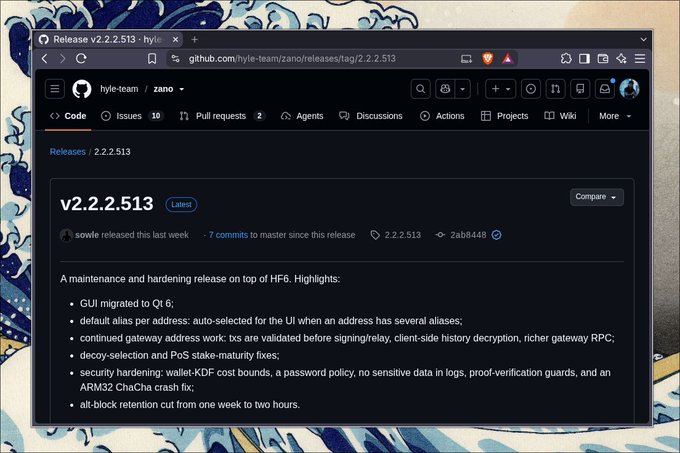This screenshot has width=680, height=453.
Task: Switch to the Issues tab
Action: (132, 116)
